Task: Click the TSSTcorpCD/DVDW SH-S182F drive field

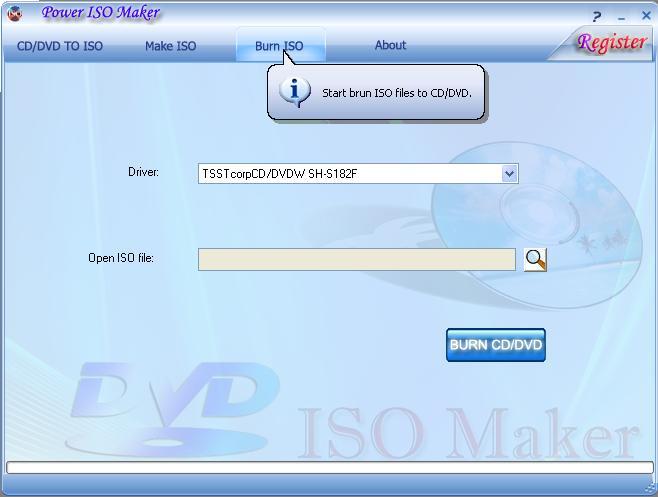Action: click(358, 173)
